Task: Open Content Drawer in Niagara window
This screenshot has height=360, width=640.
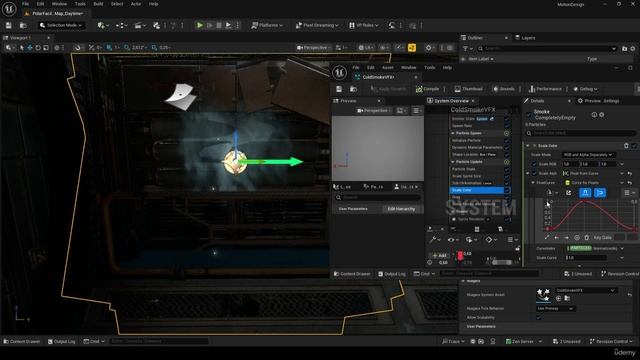Action: [352, 274]
